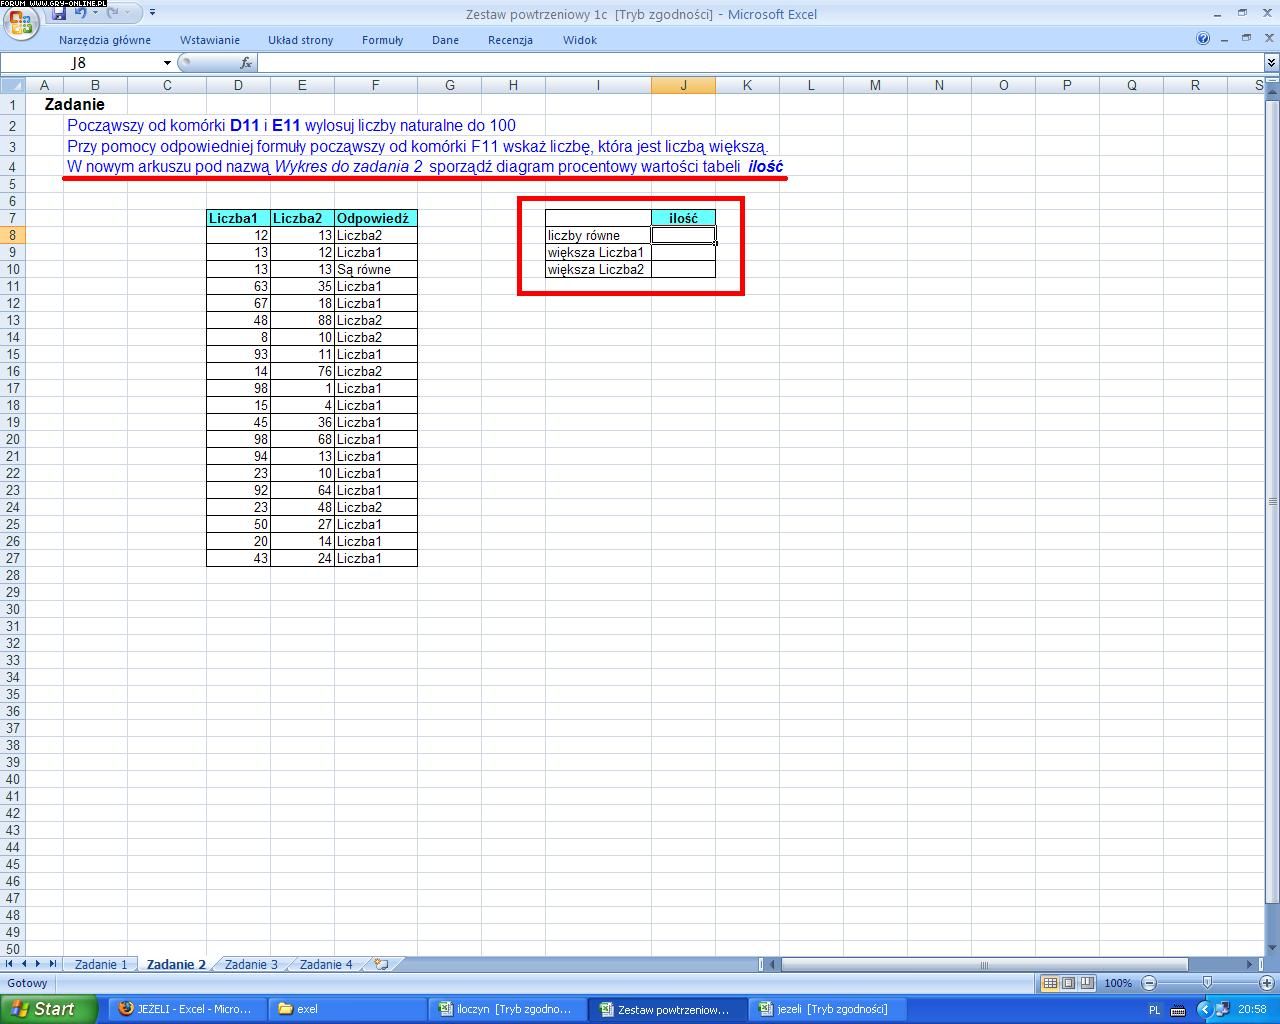Image resolution: width=1280 pixels, height=1024 pixels.
Task: Switch to Page Break Preview
Action: point(1087,983)
